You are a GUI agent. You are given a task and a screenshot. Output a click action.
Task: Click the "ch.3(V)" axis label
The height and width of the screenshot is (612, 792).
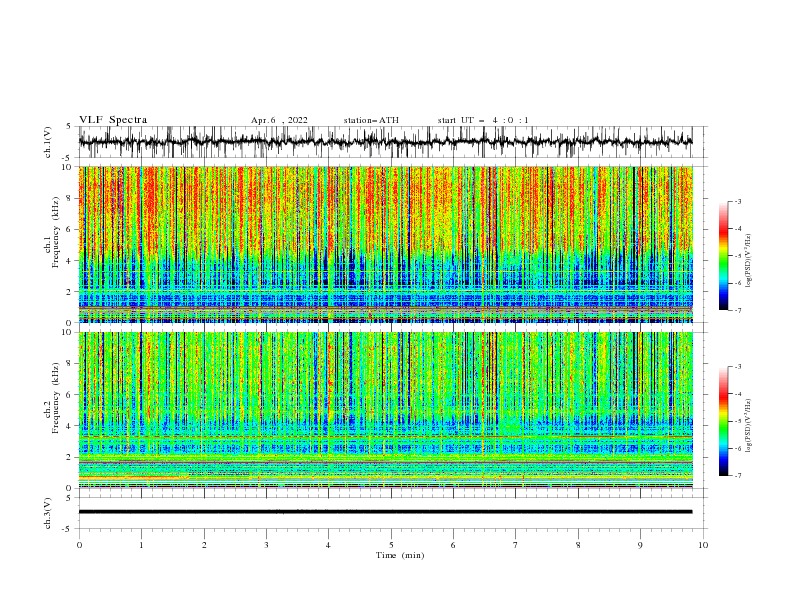[x=48, y=514]
